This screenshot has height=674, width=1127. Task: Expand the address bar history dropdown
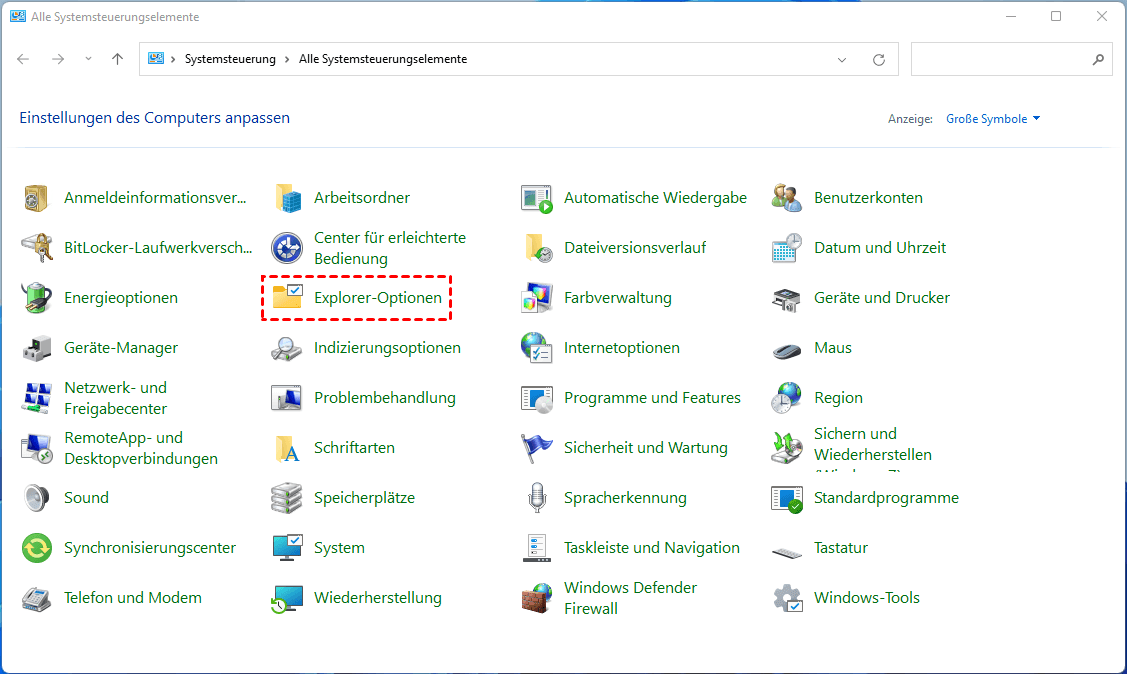842,60
